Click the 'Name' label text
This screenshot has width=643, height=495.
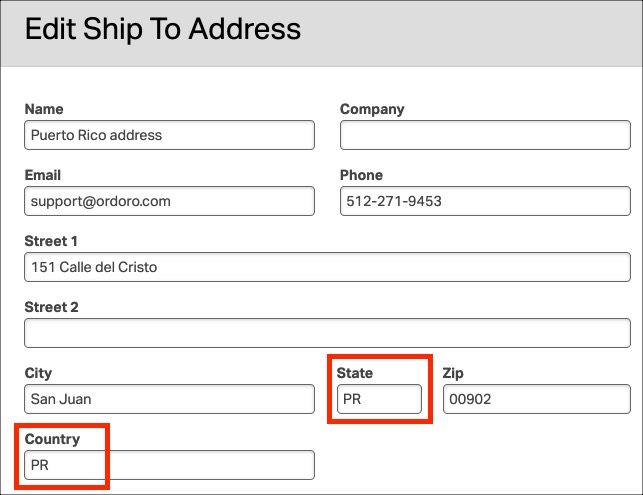coord(44,109)
